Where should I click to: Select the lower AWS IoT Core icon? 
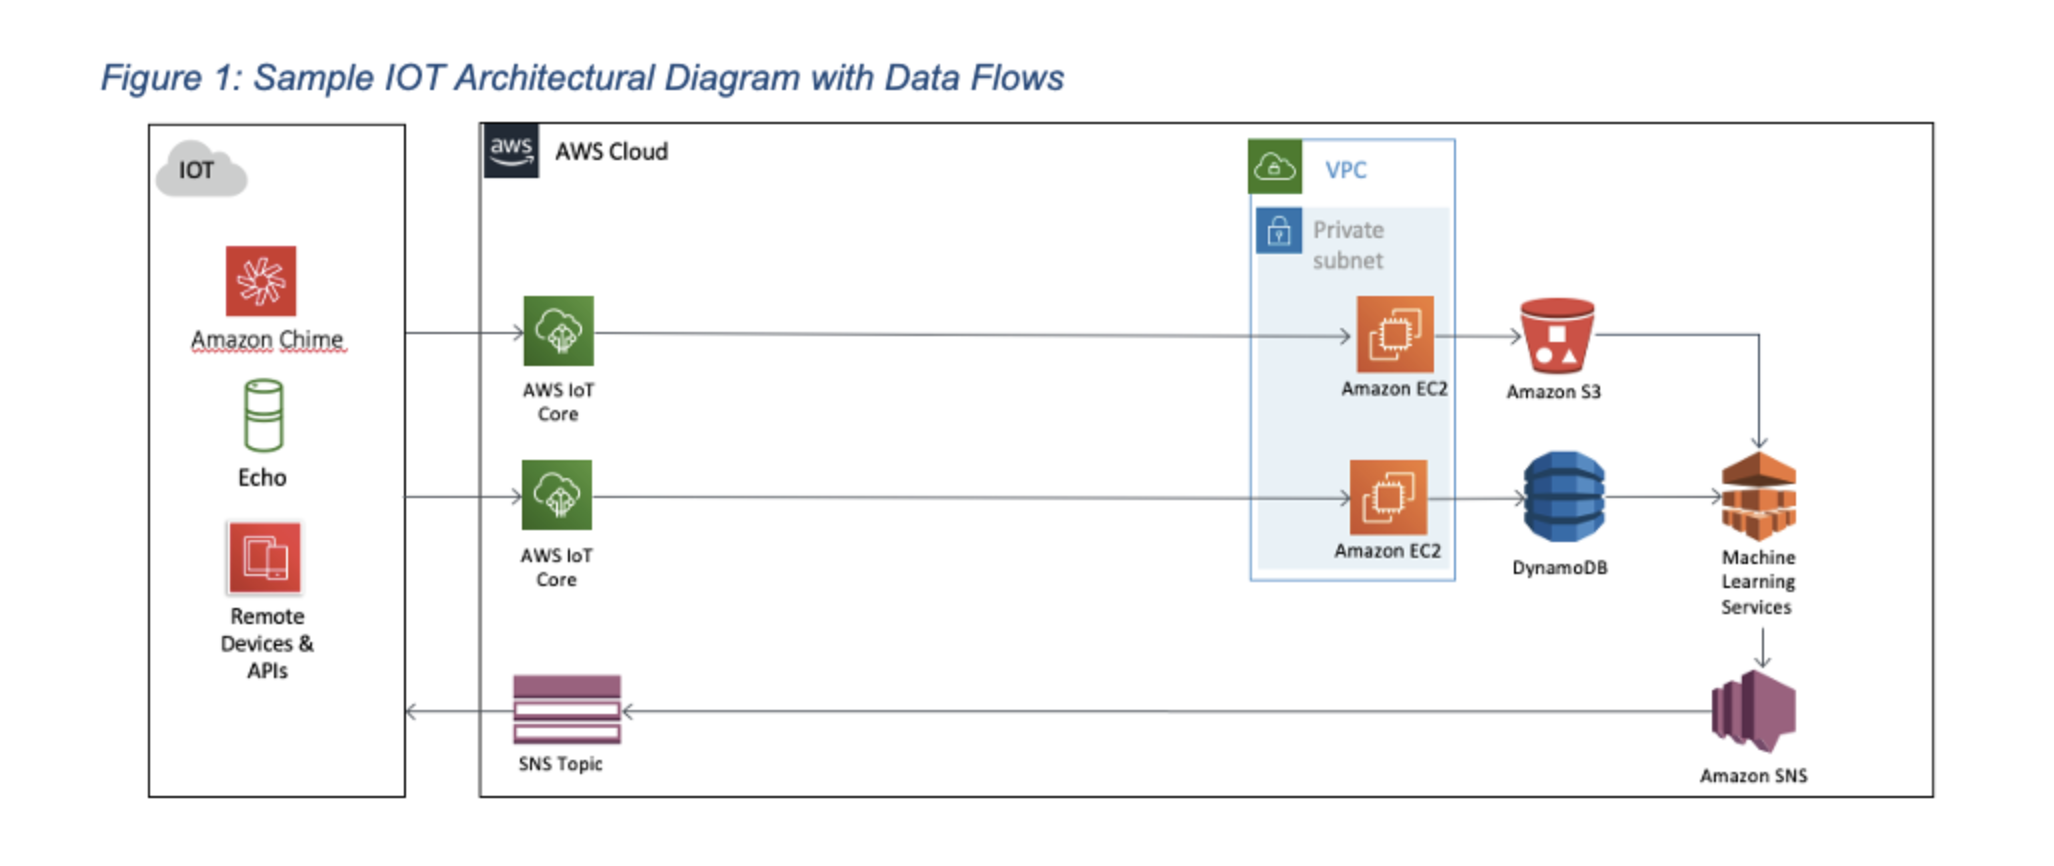click(557, 495)
